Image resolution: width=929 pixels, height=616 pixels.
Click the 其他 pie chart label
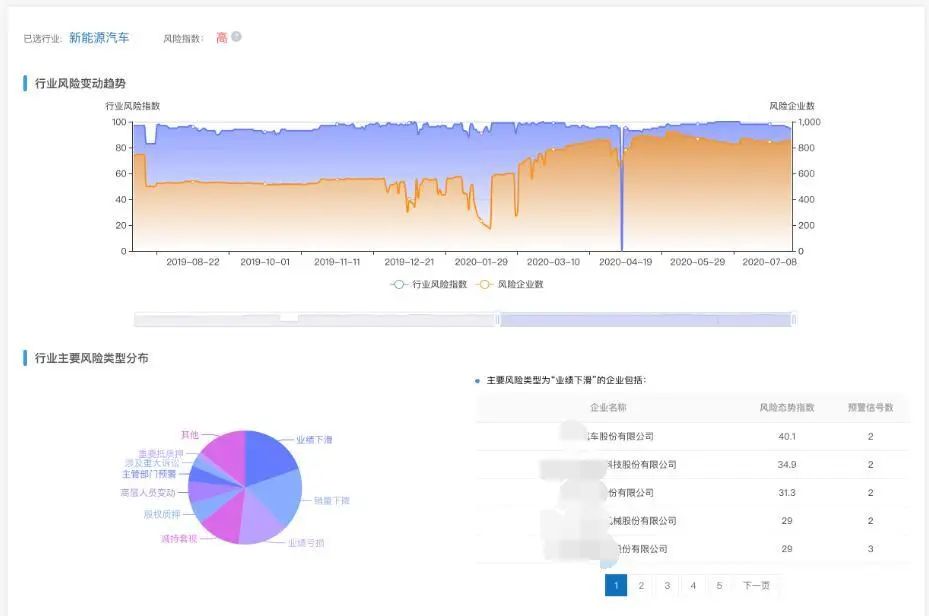[x=189, y=435]
